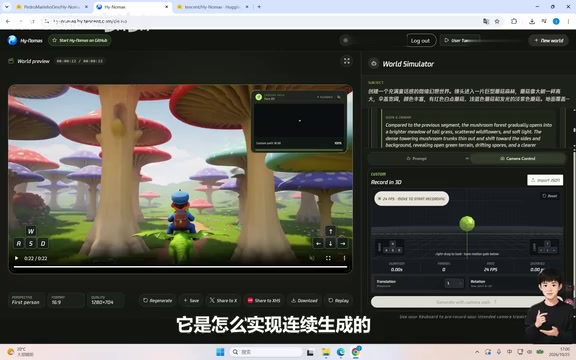Click the video progress bar

[x=180, y=267]
